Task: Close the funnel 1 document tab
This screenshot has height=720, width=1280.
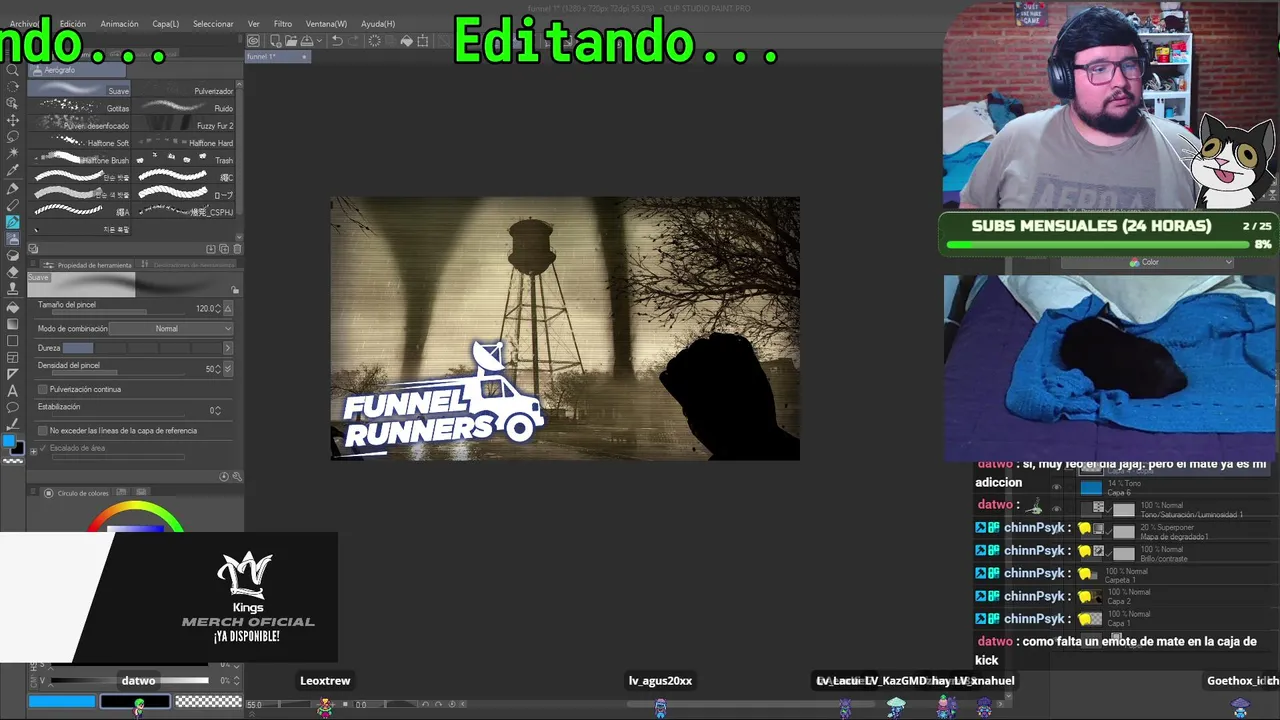Action: [305, 57]
